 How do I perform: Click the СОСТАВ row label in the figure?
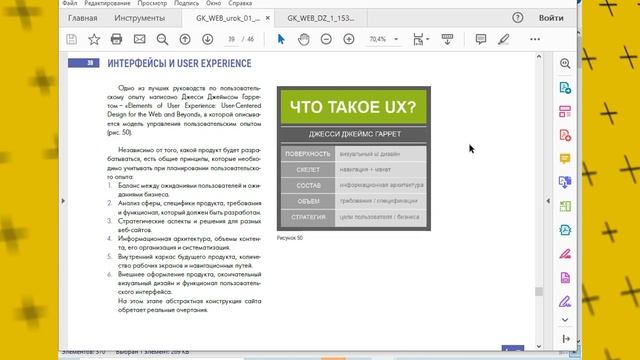coord(308,186)
